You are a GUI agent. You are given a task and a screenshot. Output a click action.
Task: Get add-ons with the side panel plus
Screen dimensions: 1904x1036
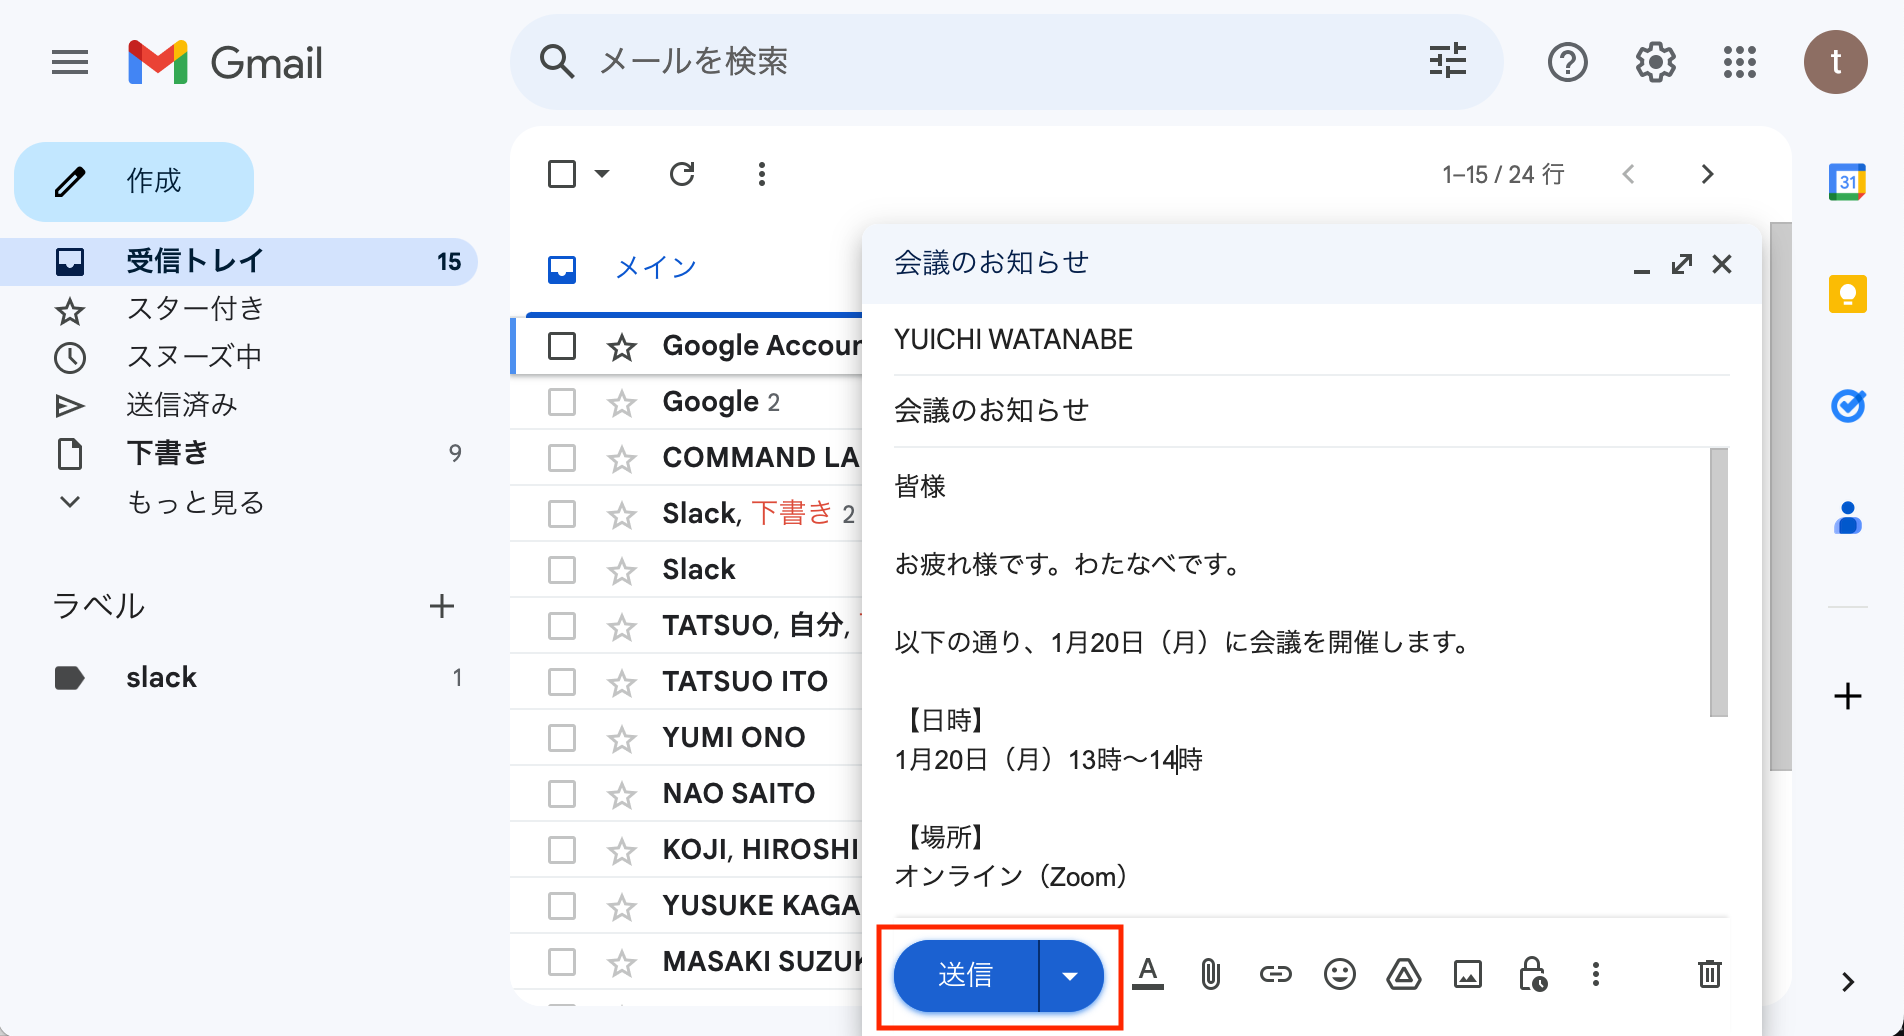[1847, 696]
